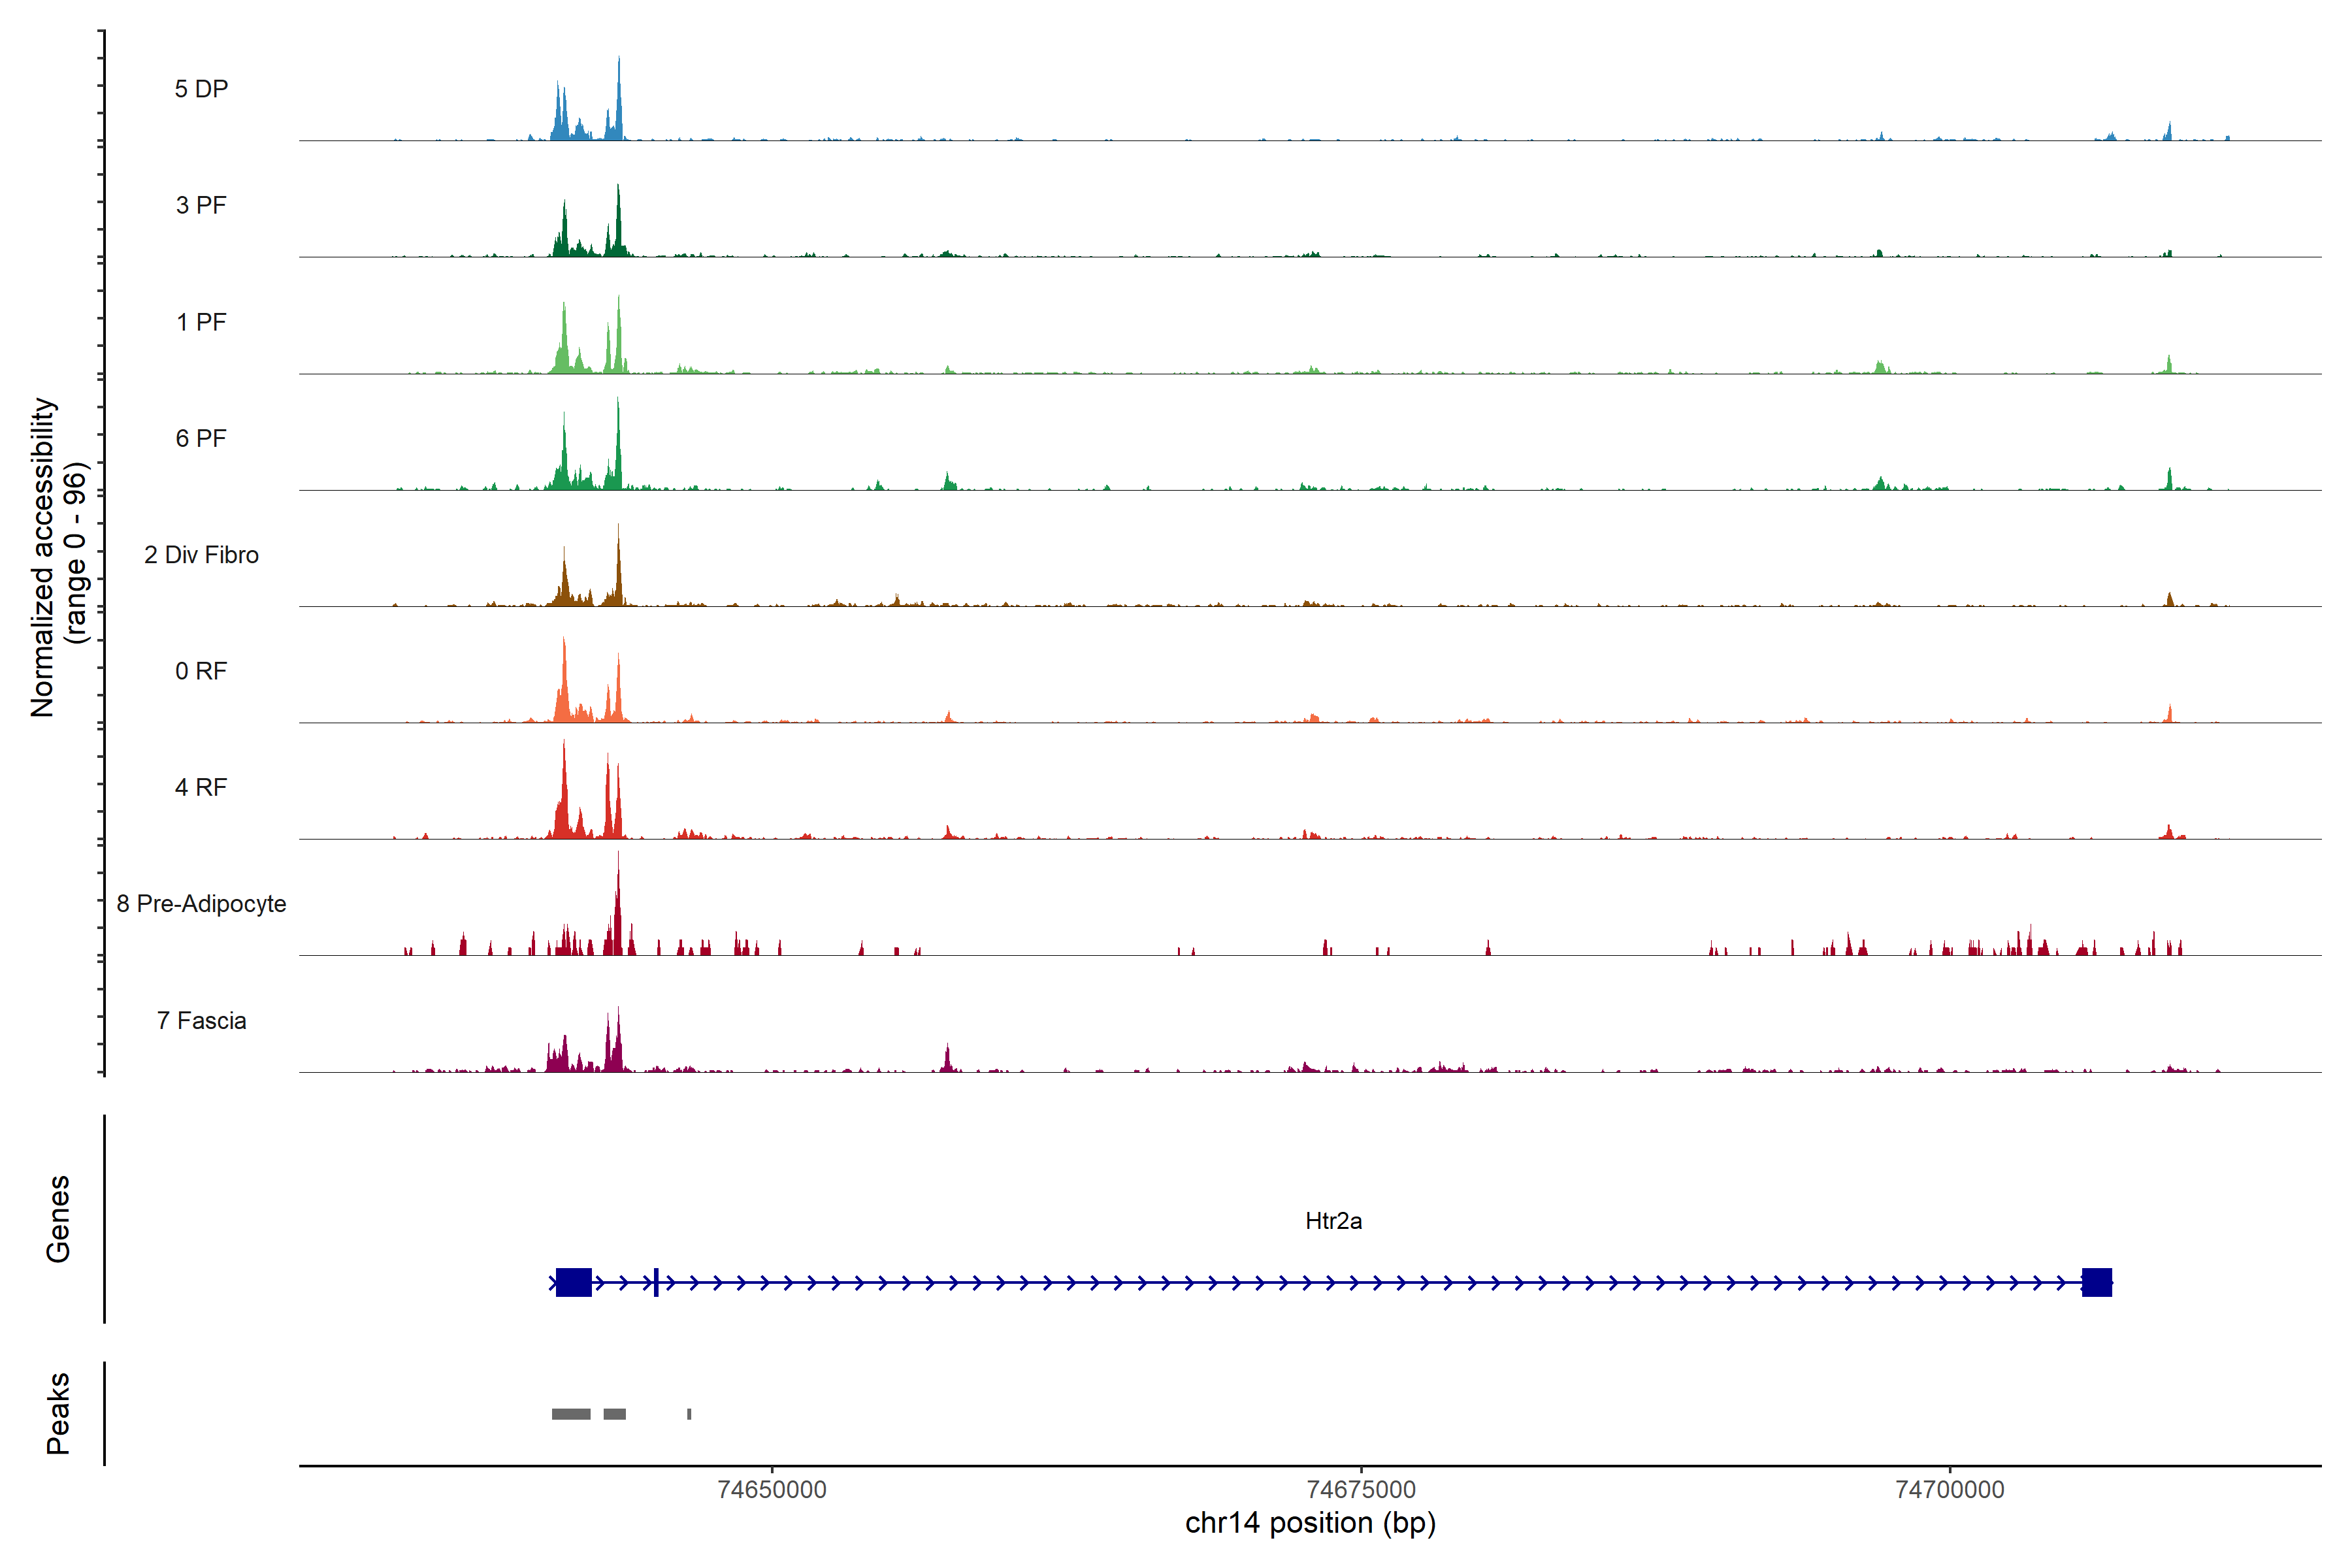Click the 74650000 axis tick label
This screenshot has width=2352, height=1568.
click(x=772, y=1489)
